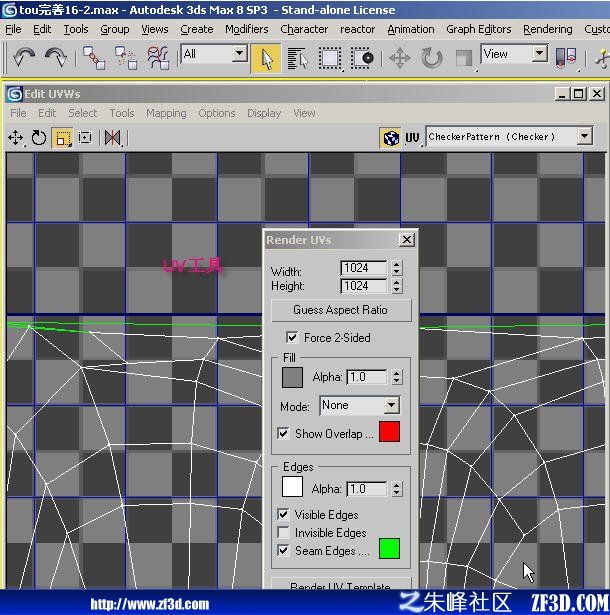Toggle the Window/Crossing selection icon
Image resolution: width=610 pixels, height=615 pixels.
pyautogui.click(x=362, y=59)
